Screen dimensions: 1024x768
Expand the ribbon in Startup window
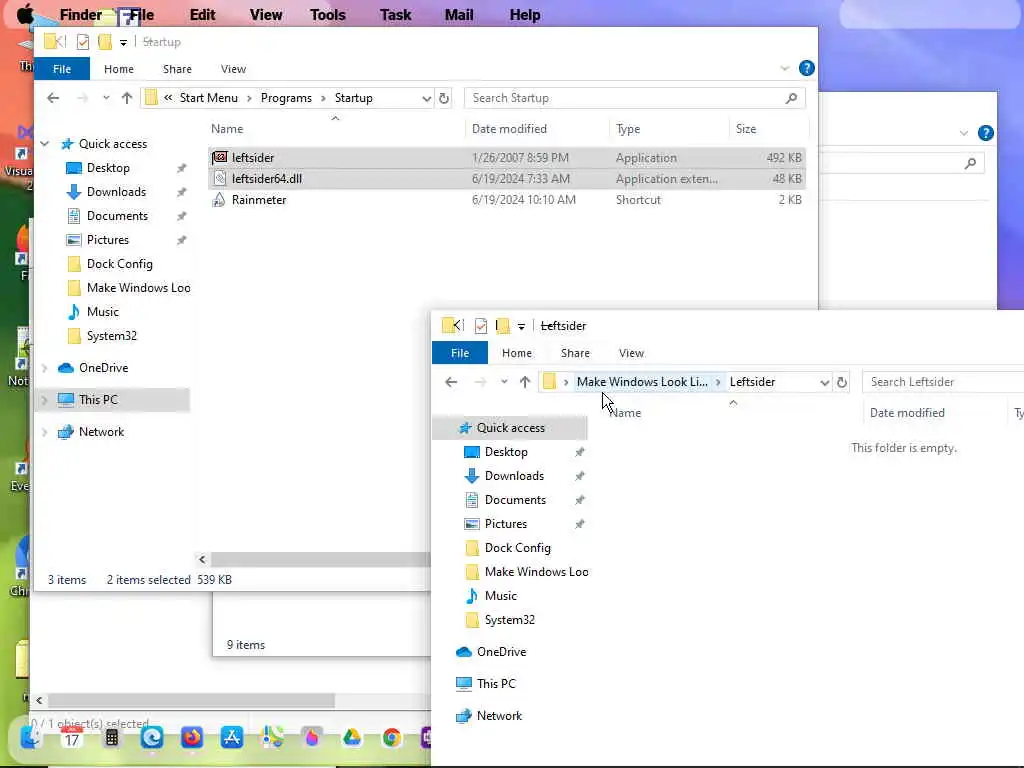click(784, 68)
